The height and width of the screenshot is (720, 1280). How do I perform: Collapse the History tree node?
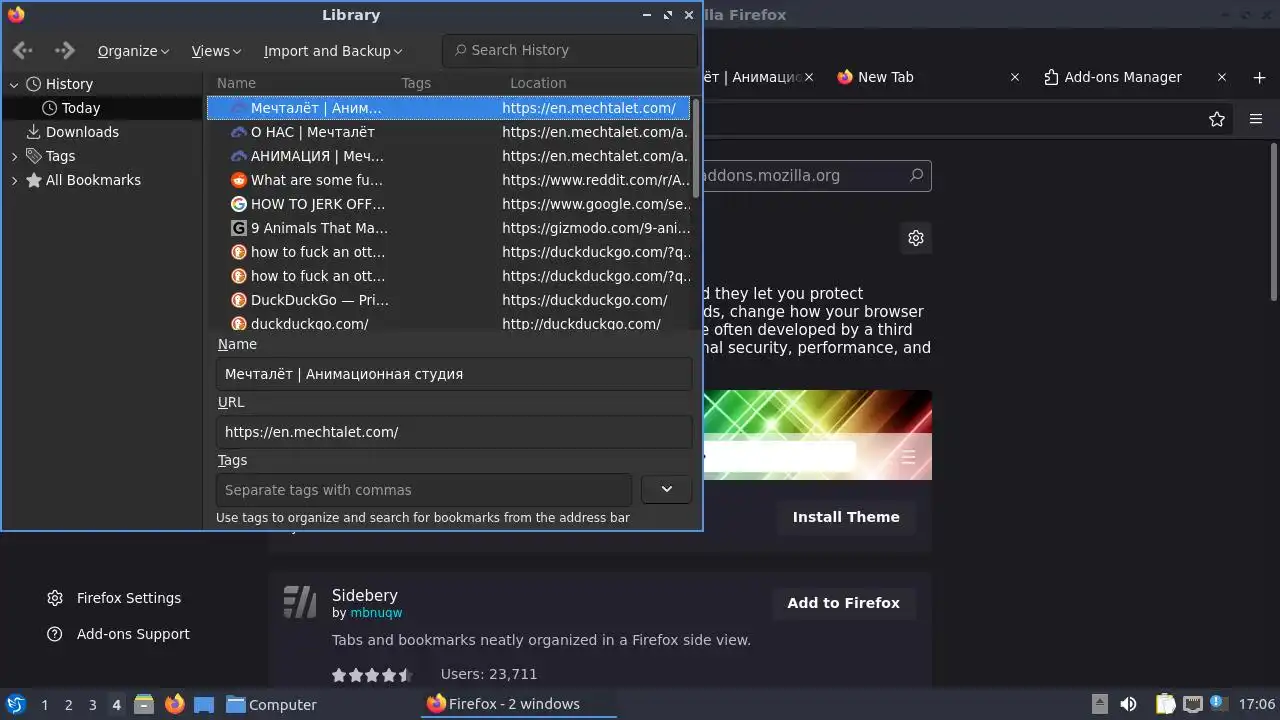(x=14, y=84)
